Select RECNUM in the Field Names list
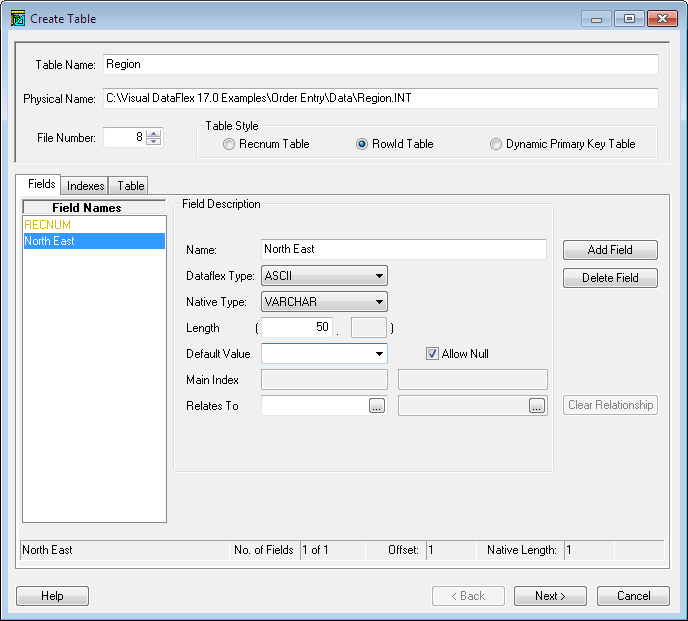The image size is (688, 621). point(48,225)
